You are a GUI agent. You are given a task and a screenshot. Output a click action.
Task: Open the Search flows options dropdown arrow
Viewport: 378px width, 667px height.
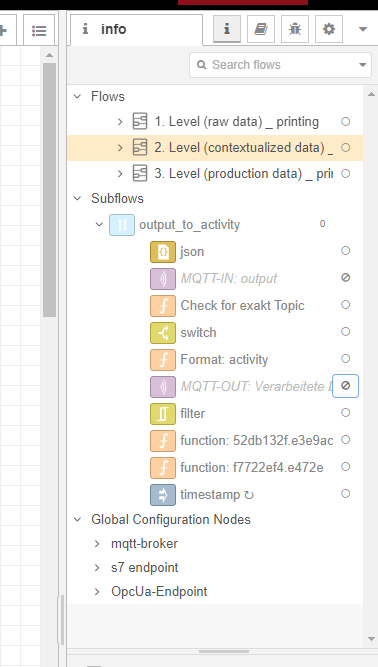pyautogui.click(x=363, y=65)
